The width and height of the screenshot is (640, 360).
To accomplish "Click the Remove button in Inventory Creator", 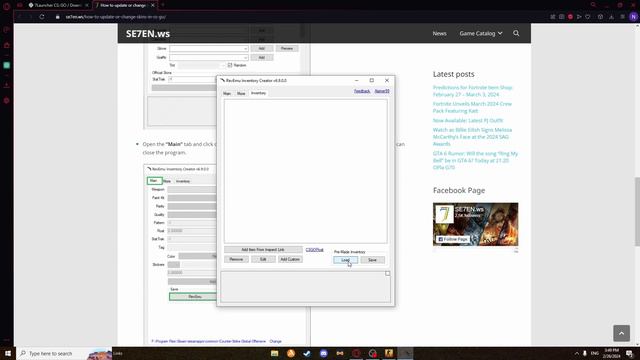I will [236, 259].
